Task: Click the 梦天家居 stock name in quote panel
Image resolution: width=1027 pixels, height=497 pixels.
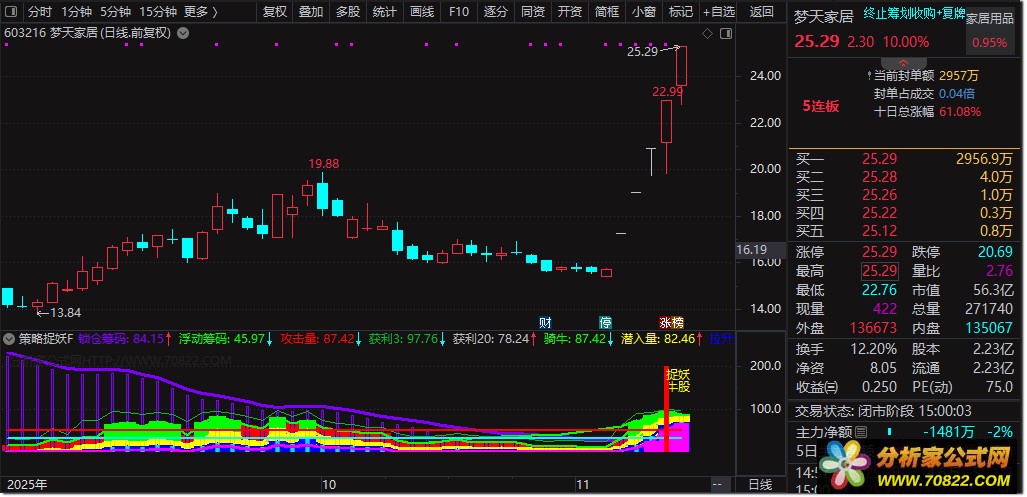Action: (x=824, y=17)
